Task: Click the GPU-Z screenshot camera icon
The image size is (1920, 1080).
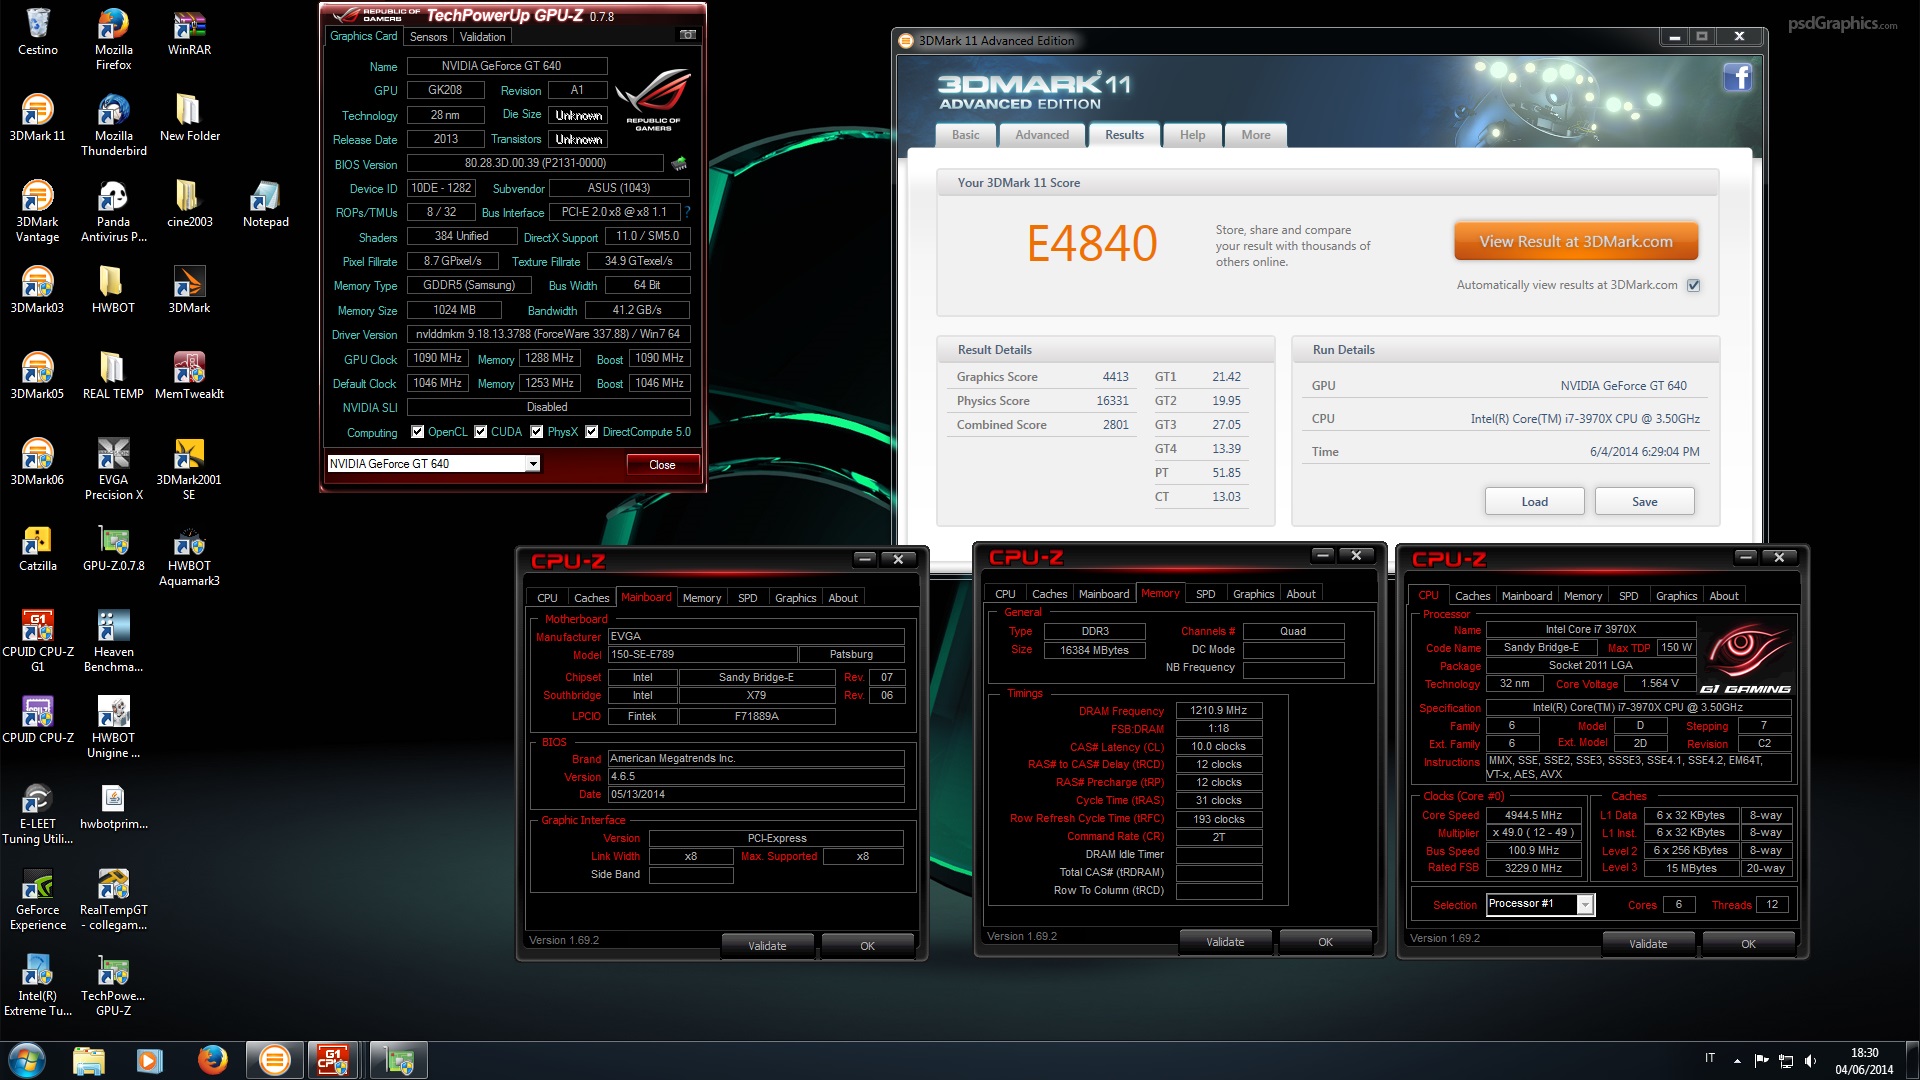Action: click(x=688, y=35)
